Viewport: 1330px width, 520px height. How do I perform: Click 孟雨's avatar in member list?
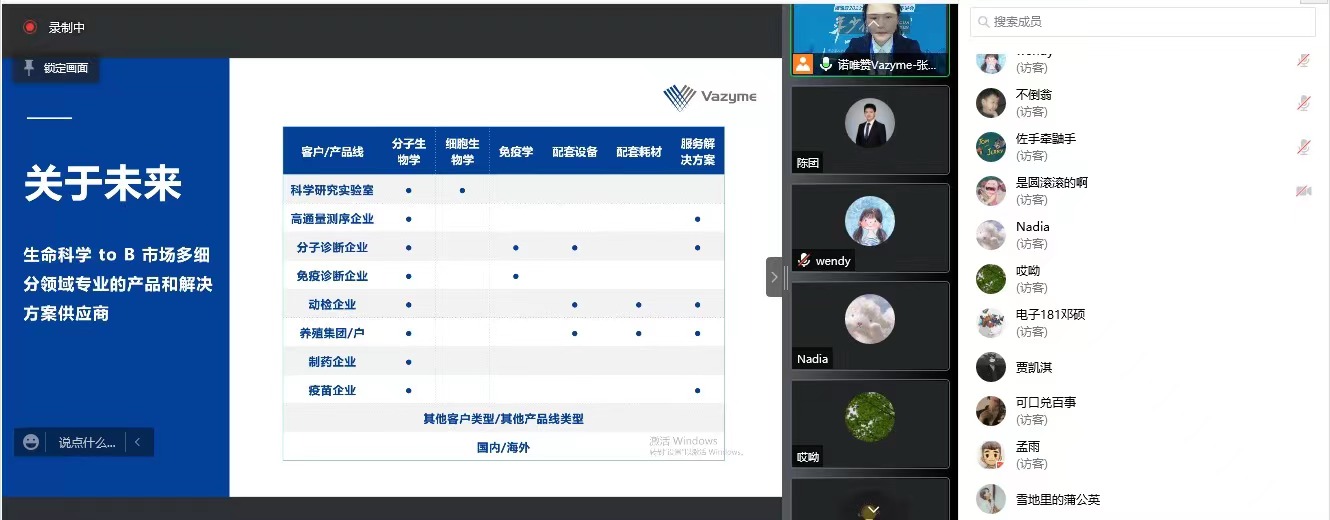tap(991, 455)
